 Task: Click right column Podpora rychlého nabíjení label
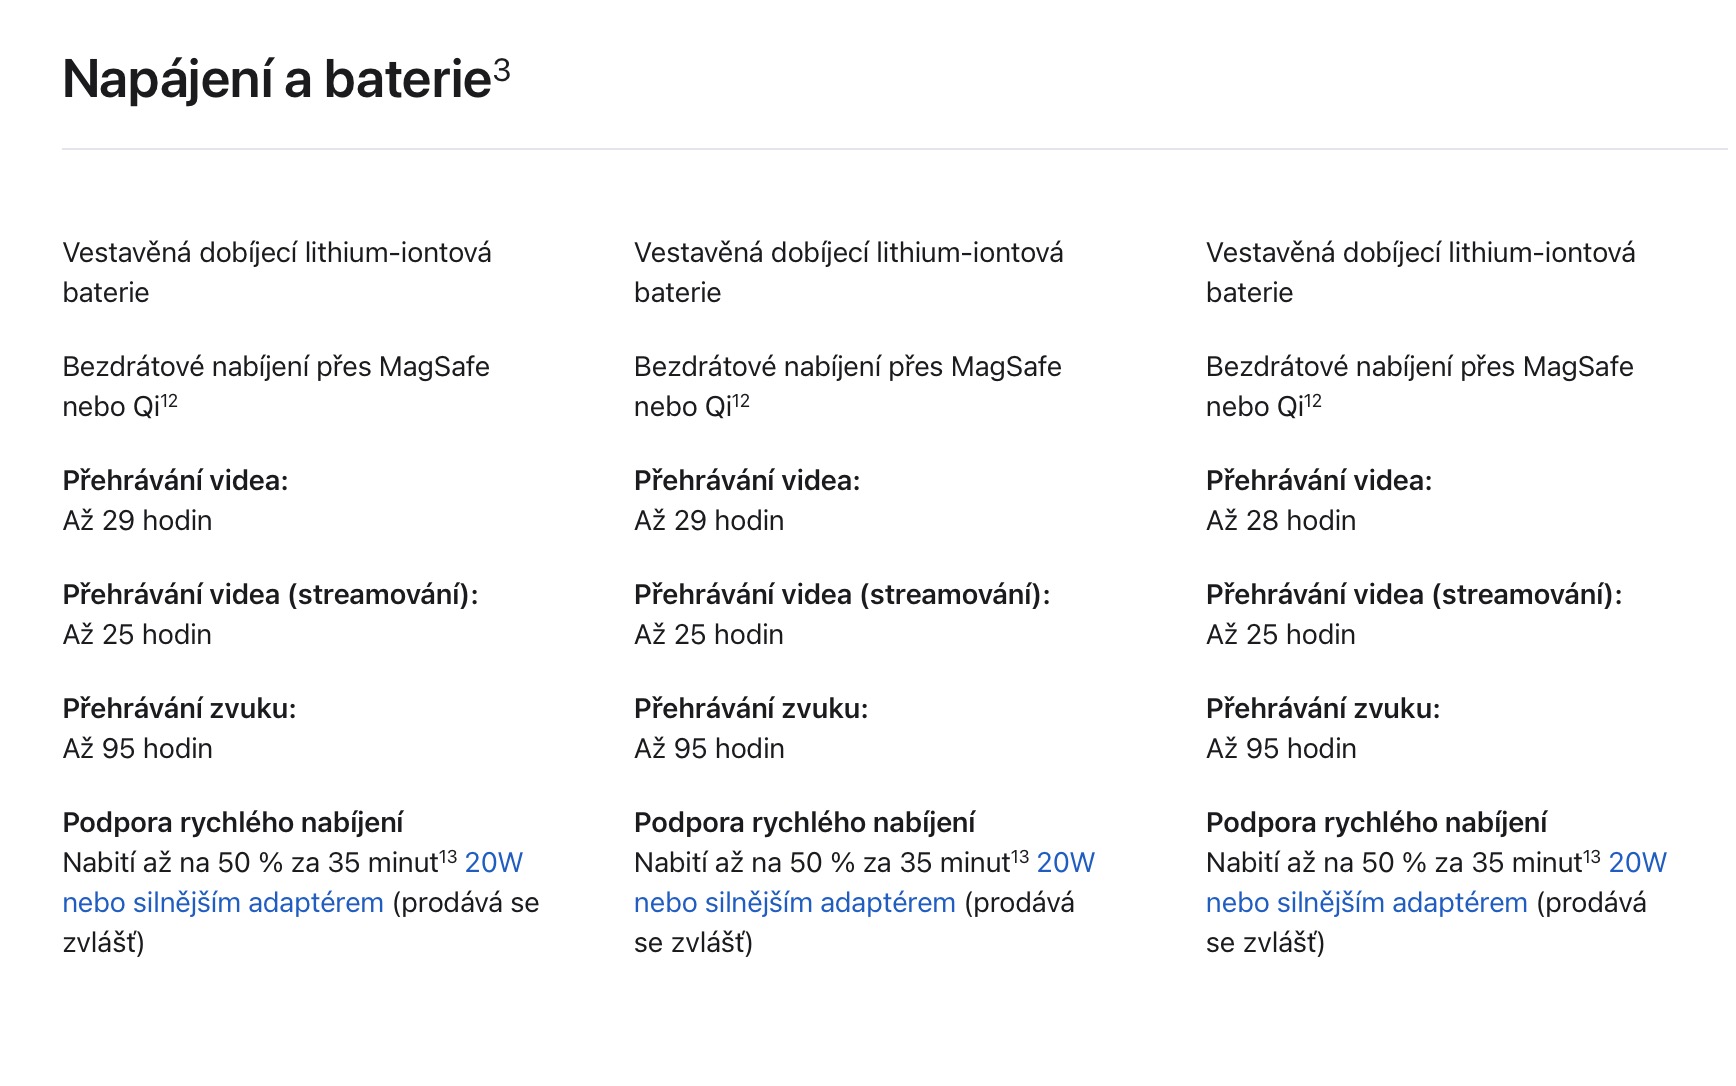click(1376, 823)
